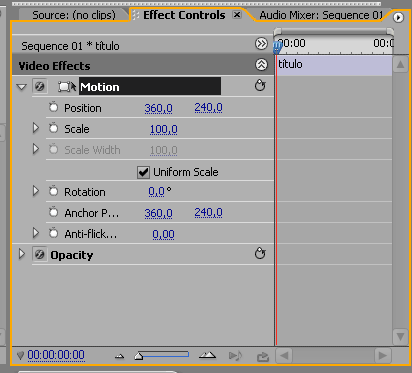Collapse the Motion effect properties
This screenshot has width=412, height=373.
click(21, 87)
